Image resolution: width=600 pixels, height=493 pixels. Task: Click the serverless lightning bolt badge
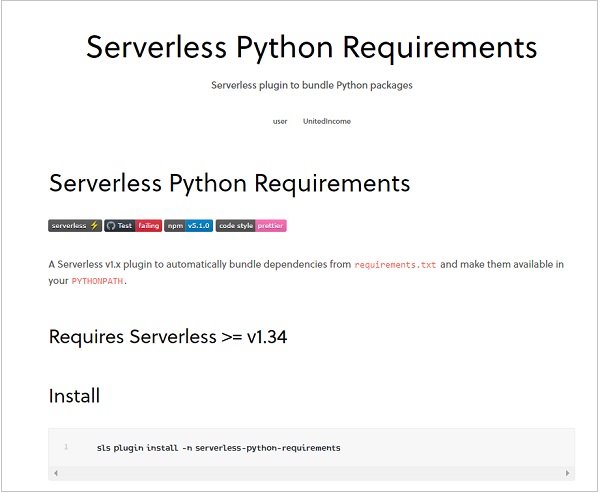coord(75,226)
